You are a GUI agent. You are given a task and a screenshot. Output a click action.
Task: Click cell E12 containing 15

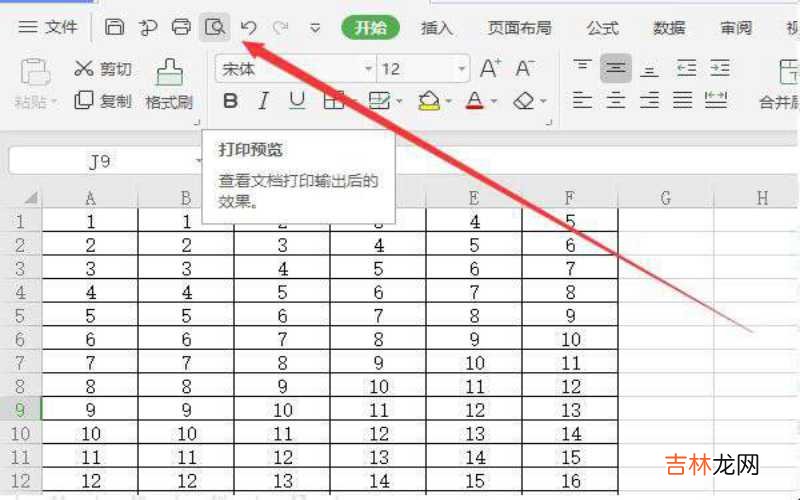474,481
